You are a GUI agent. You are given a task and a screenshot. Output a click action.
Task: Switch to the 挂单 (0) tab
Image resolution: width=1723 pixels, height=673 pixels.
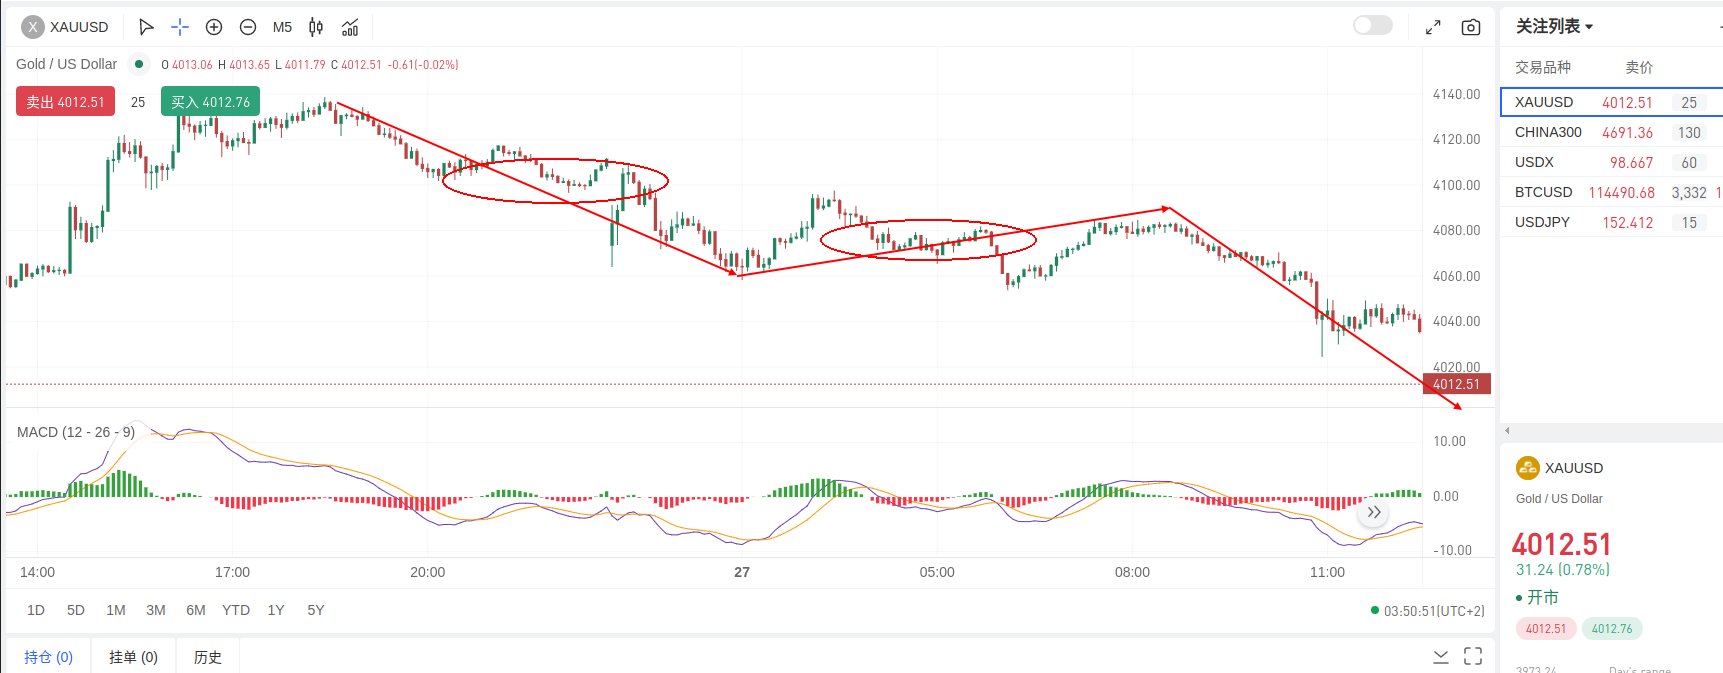click(x=133, y=657)
